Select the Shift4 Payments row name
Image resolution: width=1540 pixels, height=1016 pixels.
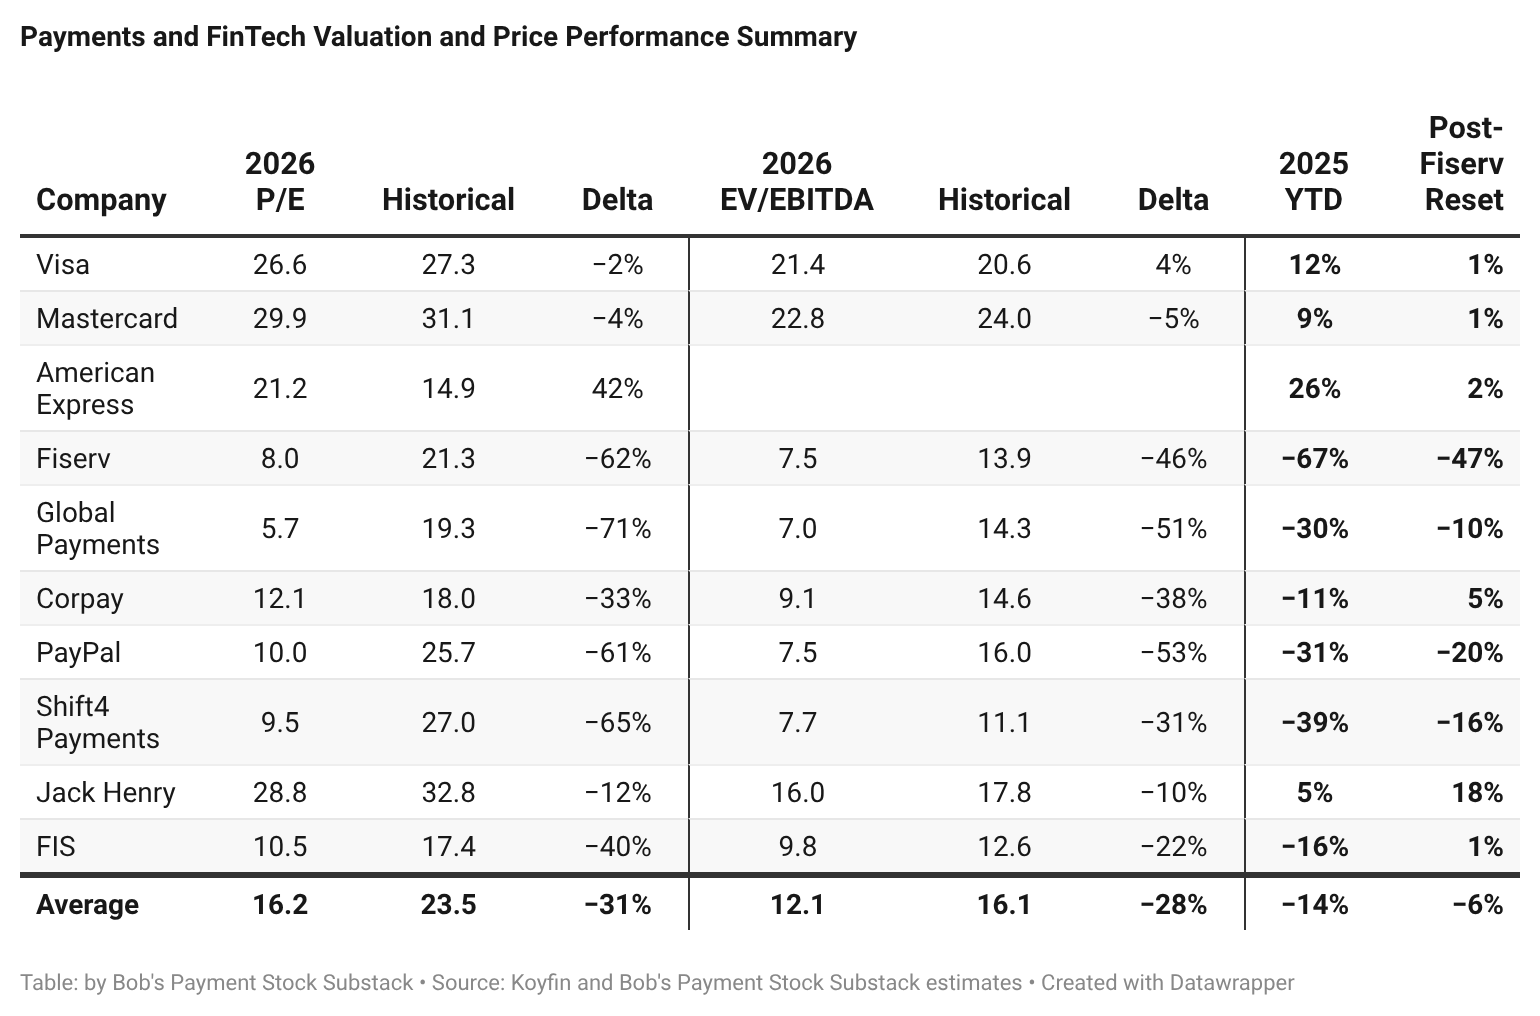(x=98, y=722)
